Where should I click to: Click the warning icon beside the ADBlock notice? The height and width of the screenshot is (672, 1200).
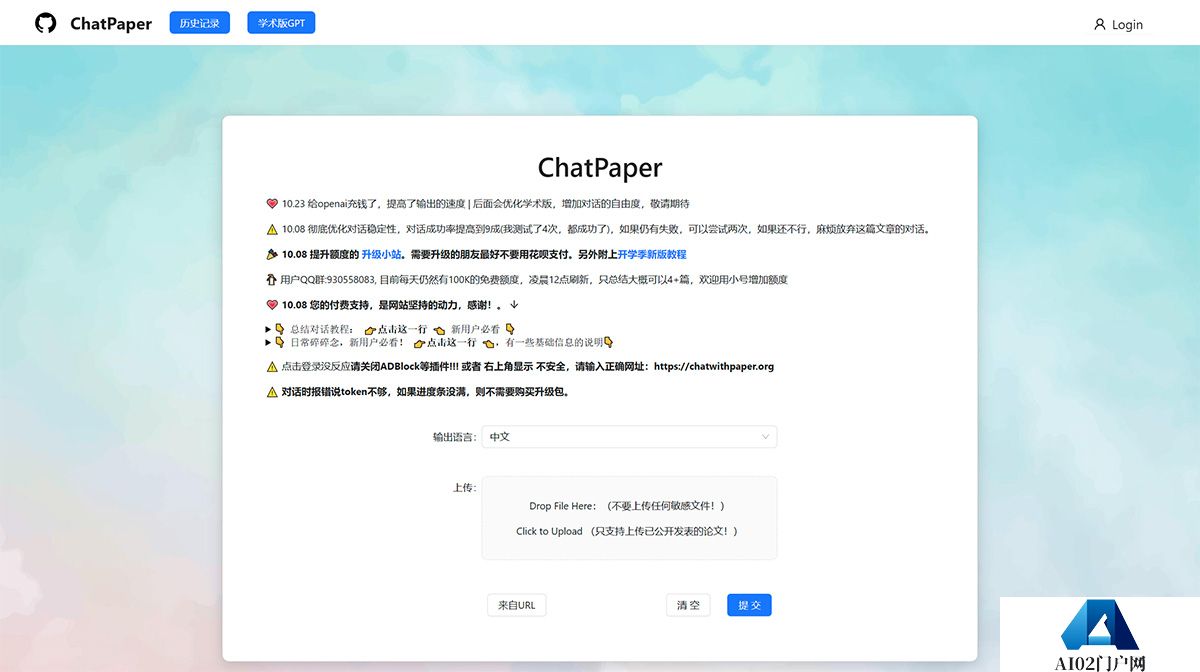pyautogui.click(x=272, y=366)
